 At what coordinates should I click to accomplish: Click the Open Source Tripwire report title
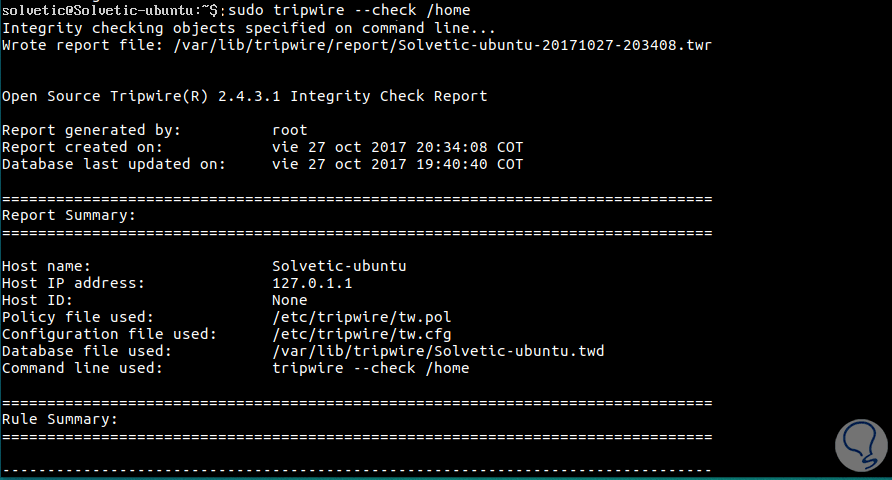245,96
